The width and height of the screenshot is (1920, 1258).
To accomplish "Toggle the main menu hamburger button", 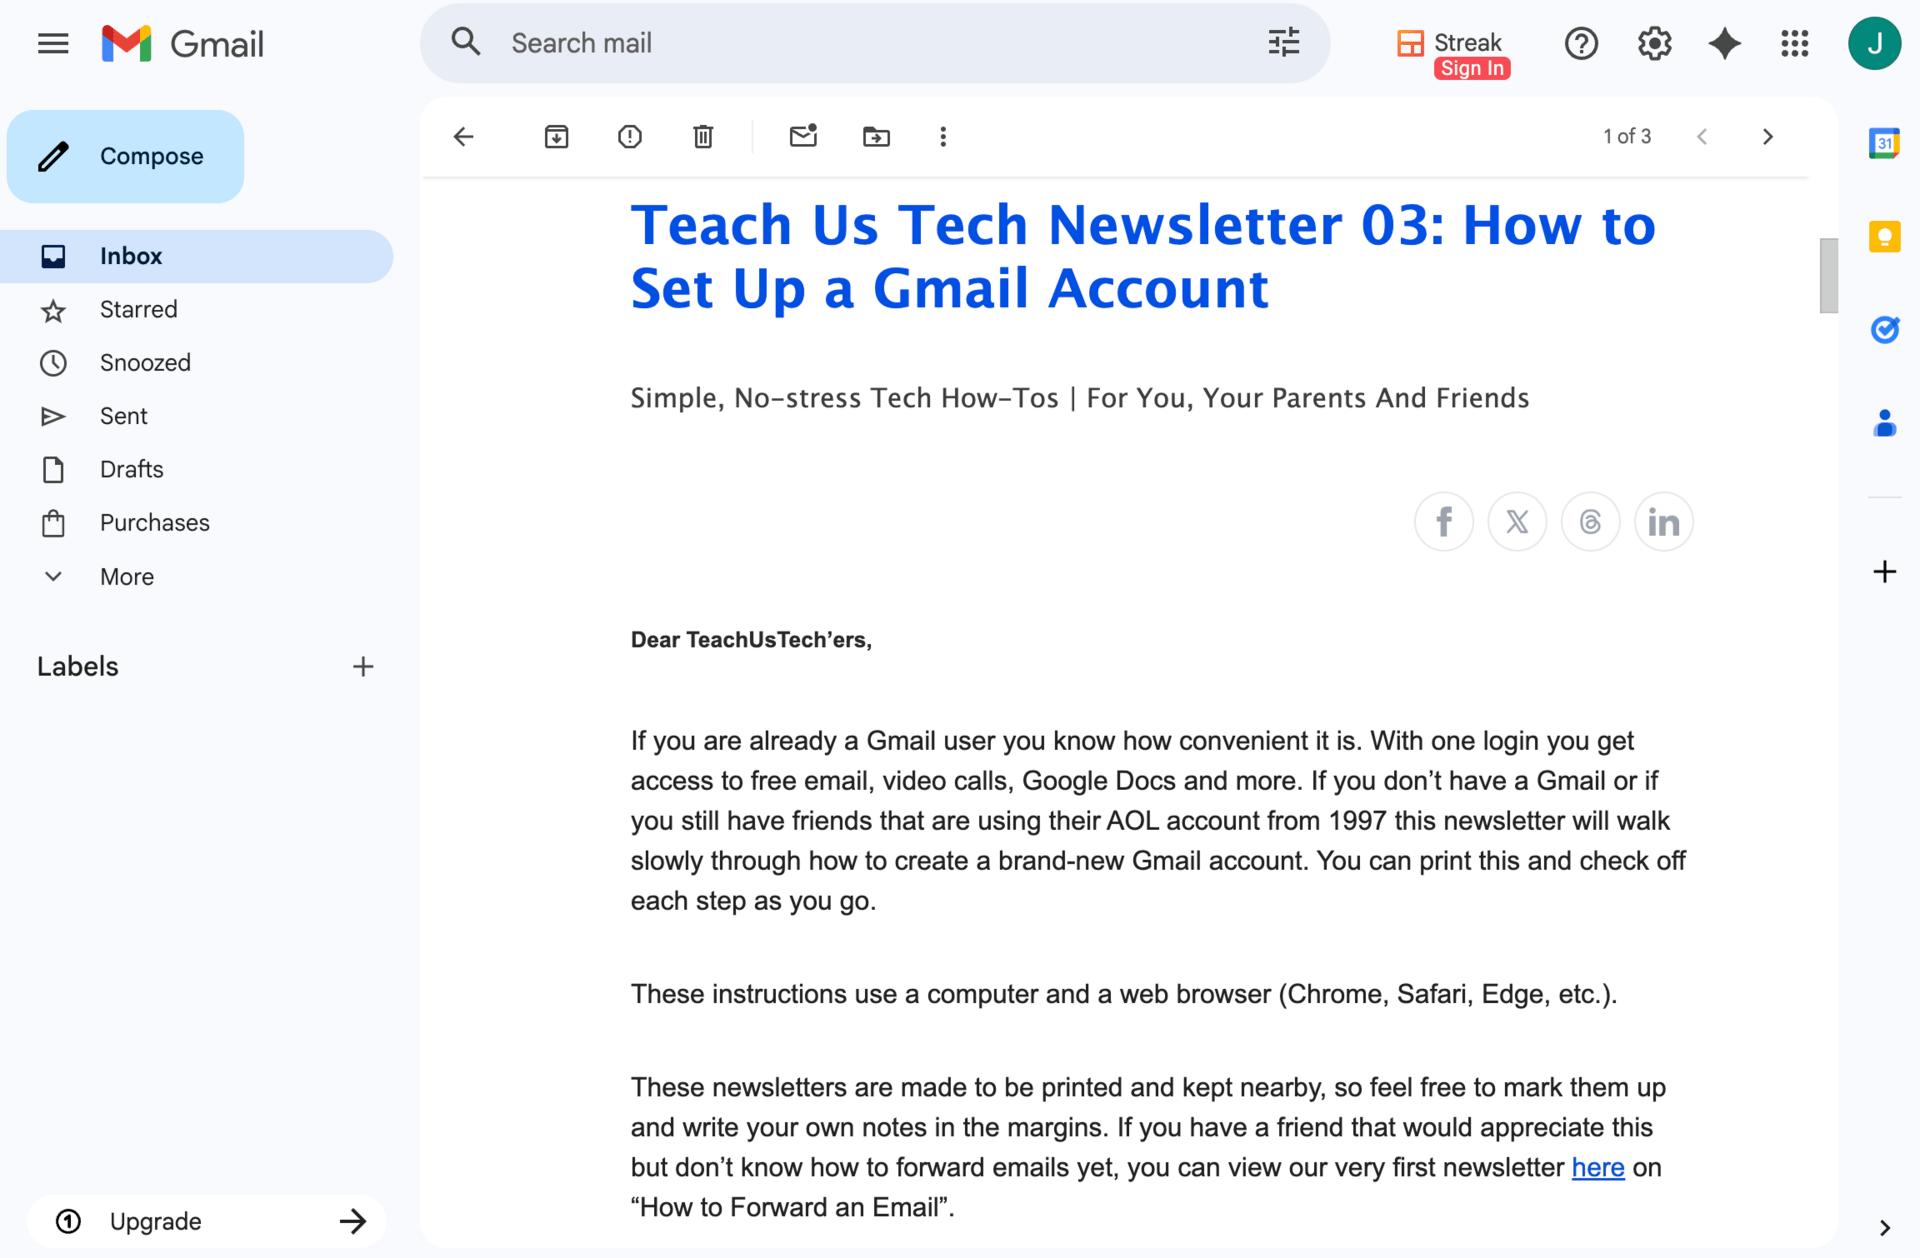I will pos(53,44).
